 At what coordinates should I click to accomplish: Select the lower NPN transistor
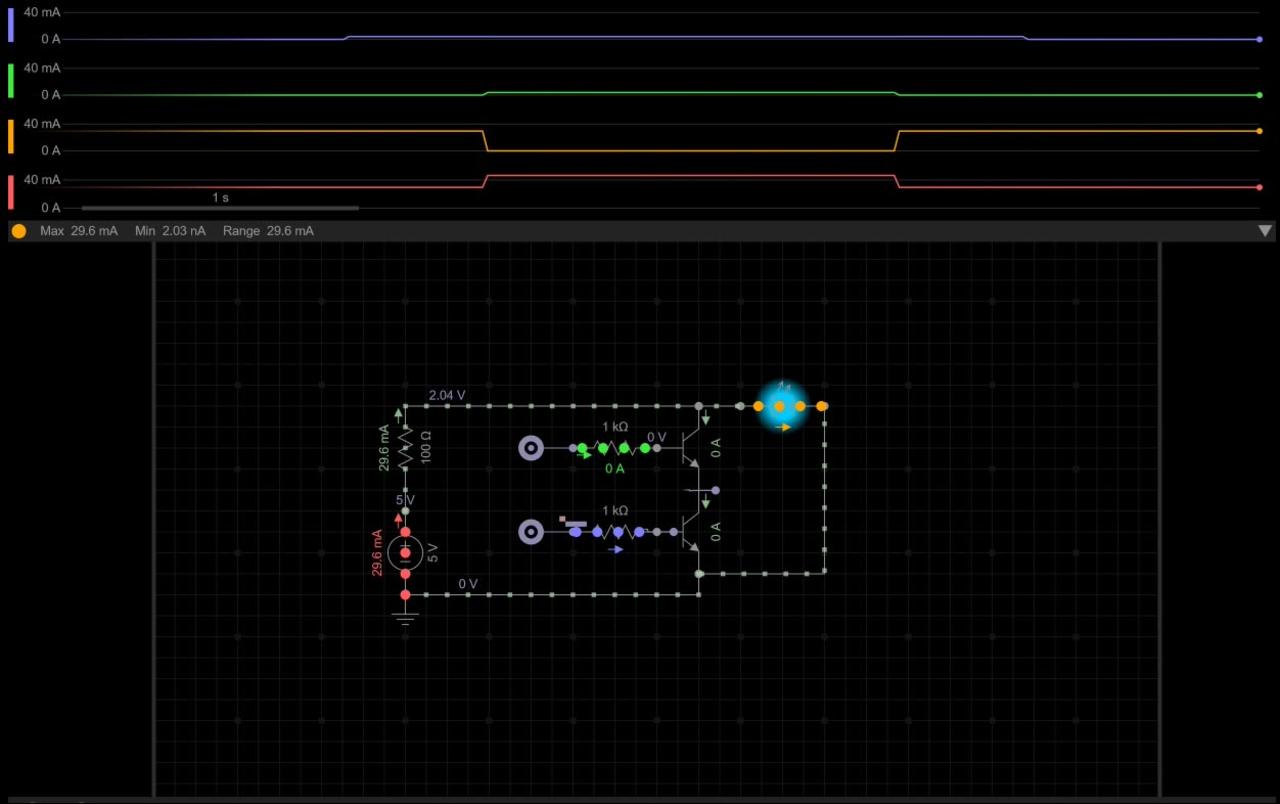point(690,532)
